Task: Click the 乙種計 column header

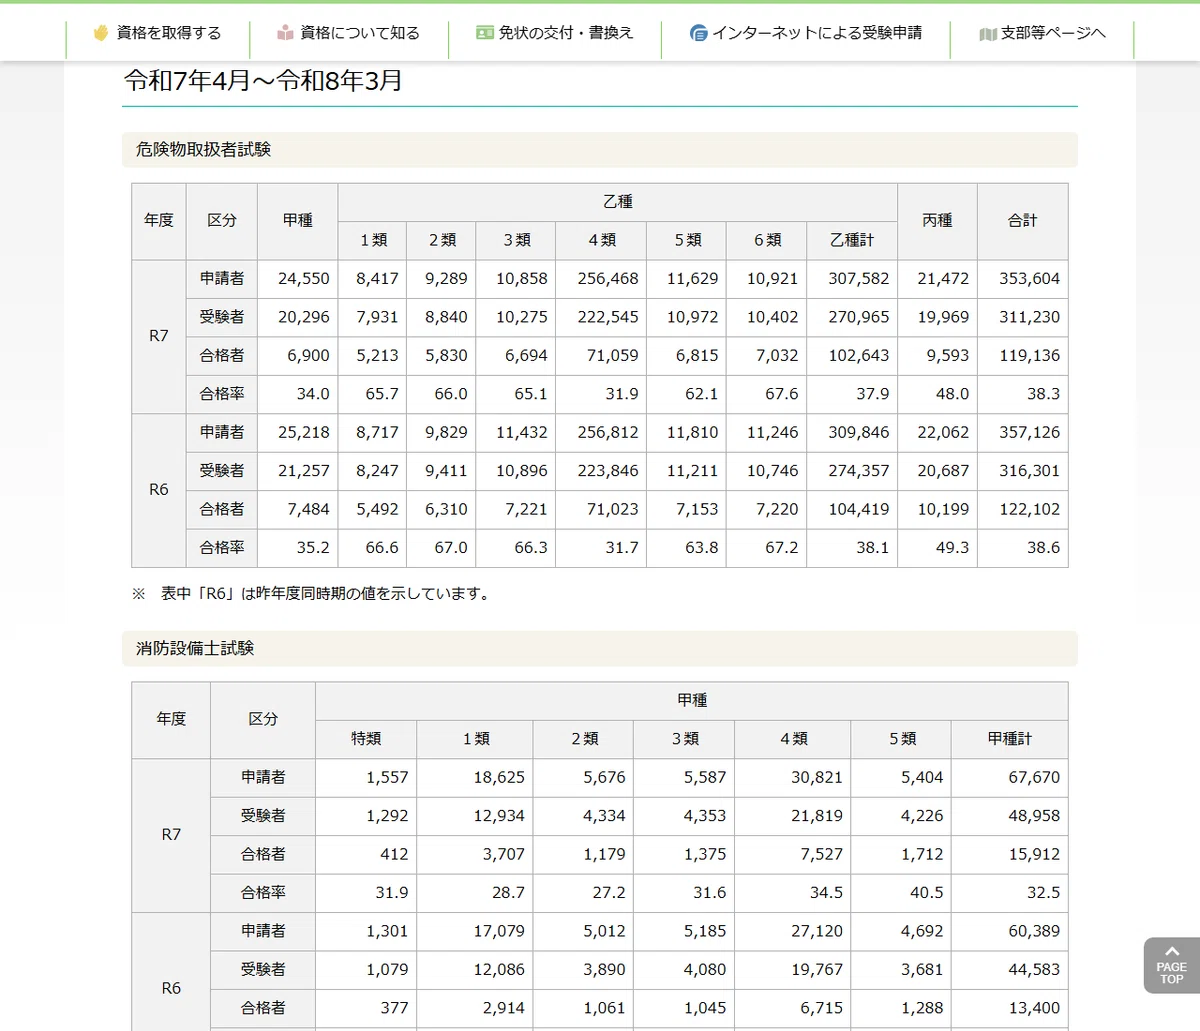Action: coord(852,240)
